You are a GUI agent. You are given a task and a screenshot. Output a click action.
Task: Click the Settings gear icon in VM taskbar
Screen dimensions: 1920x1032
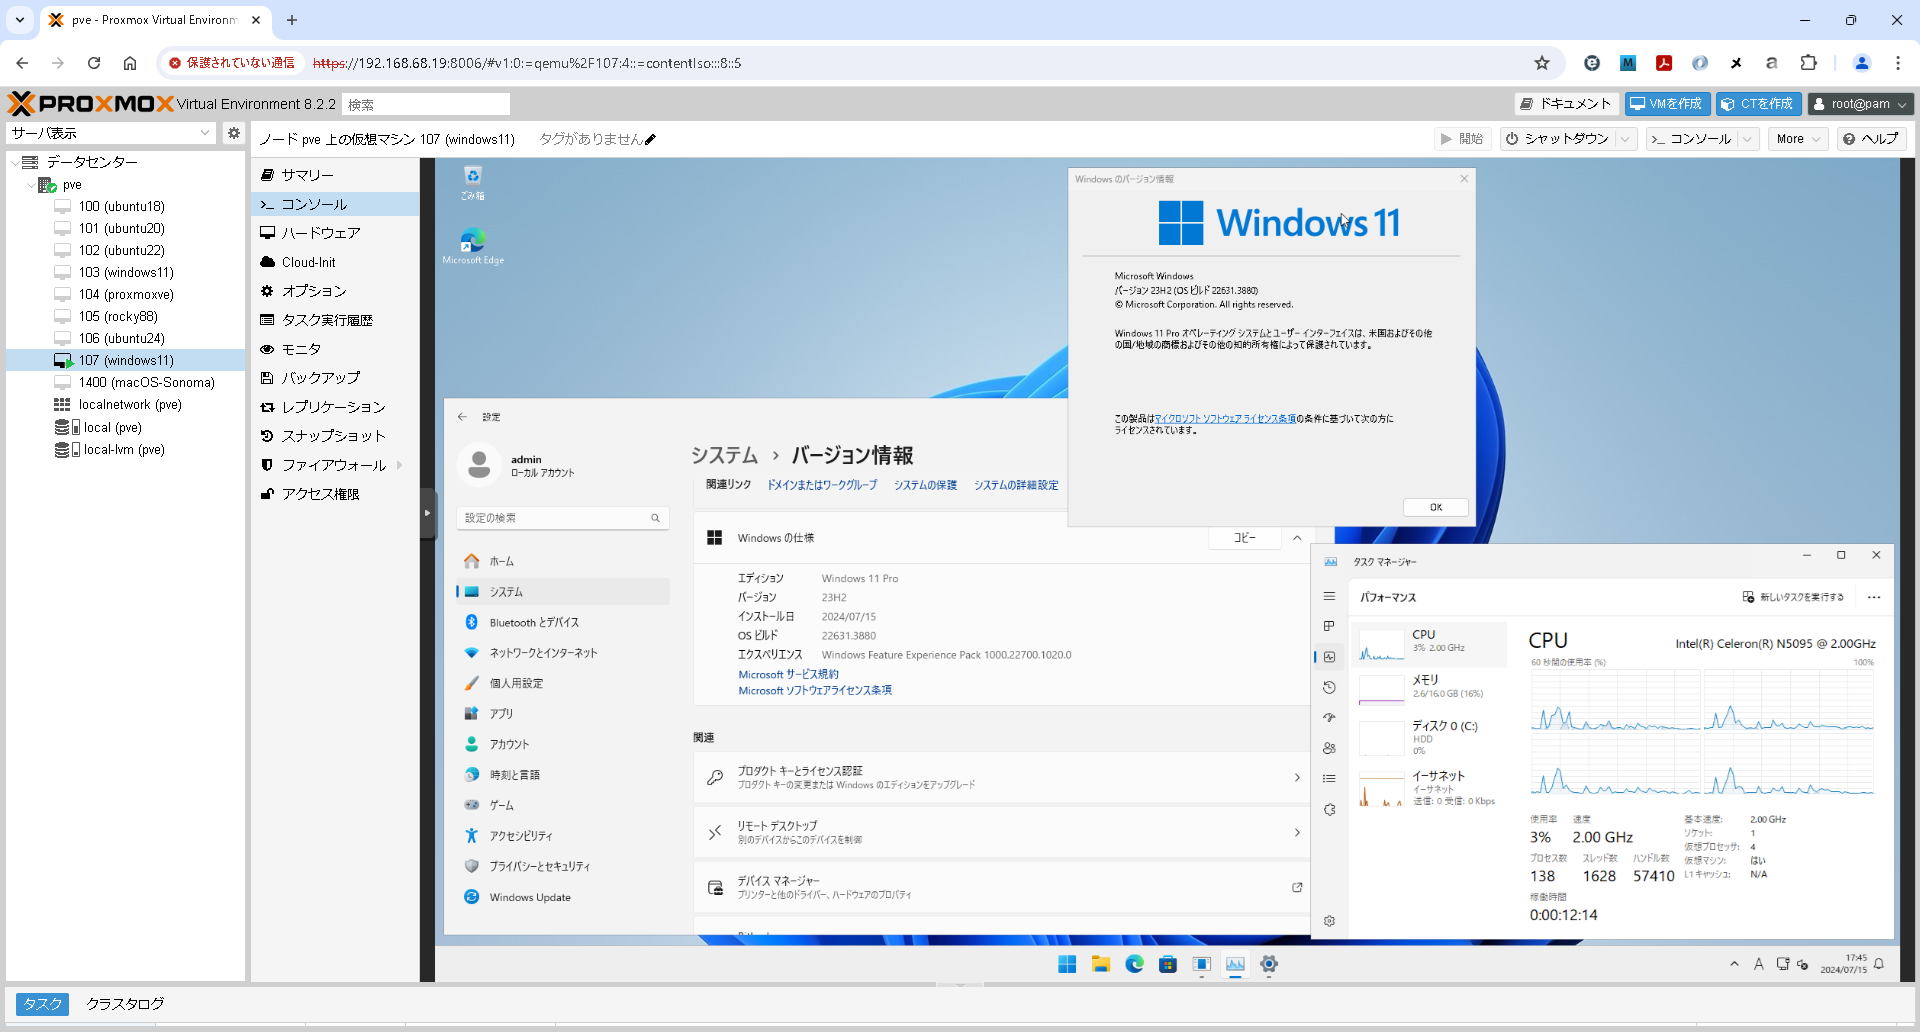point(1269,964)
